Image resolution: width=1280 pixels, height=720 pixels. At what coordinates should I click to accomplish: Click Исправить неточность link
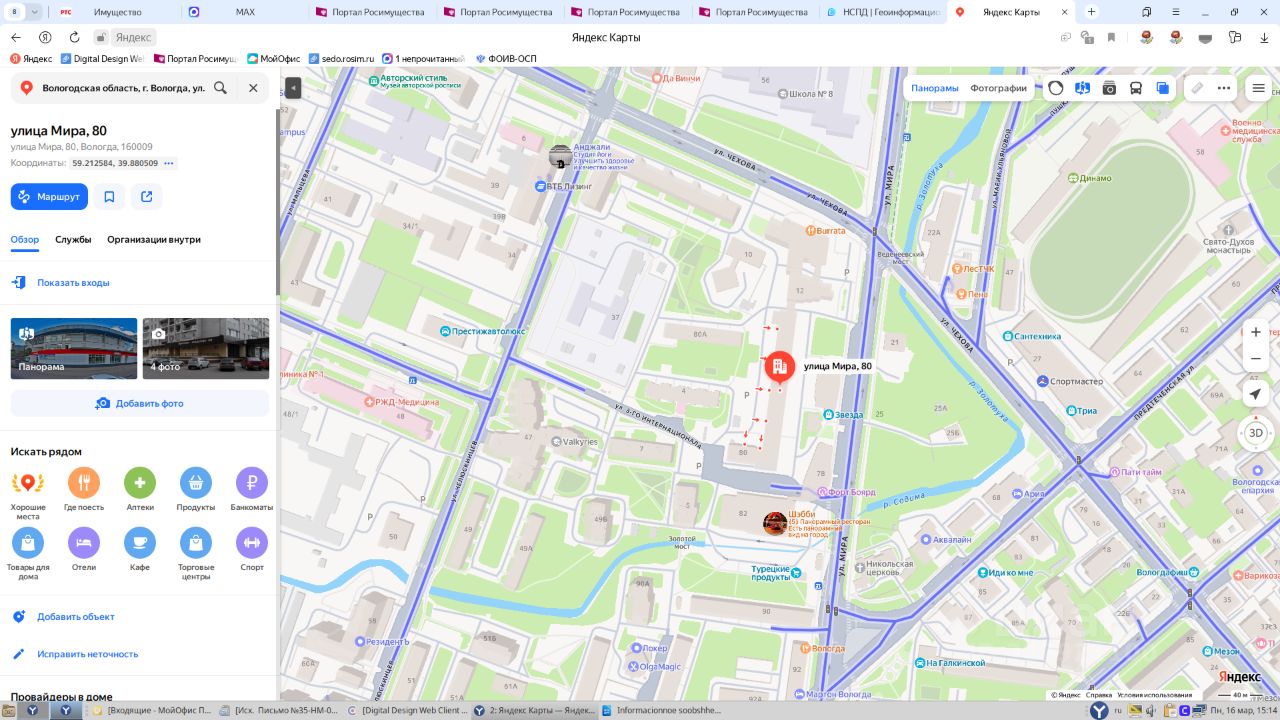(88, 654)
